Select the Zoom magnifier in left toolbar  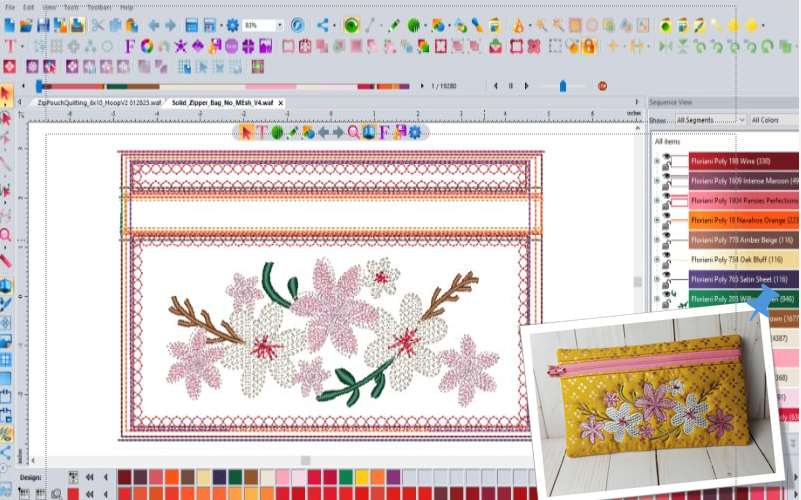point(6,234)
